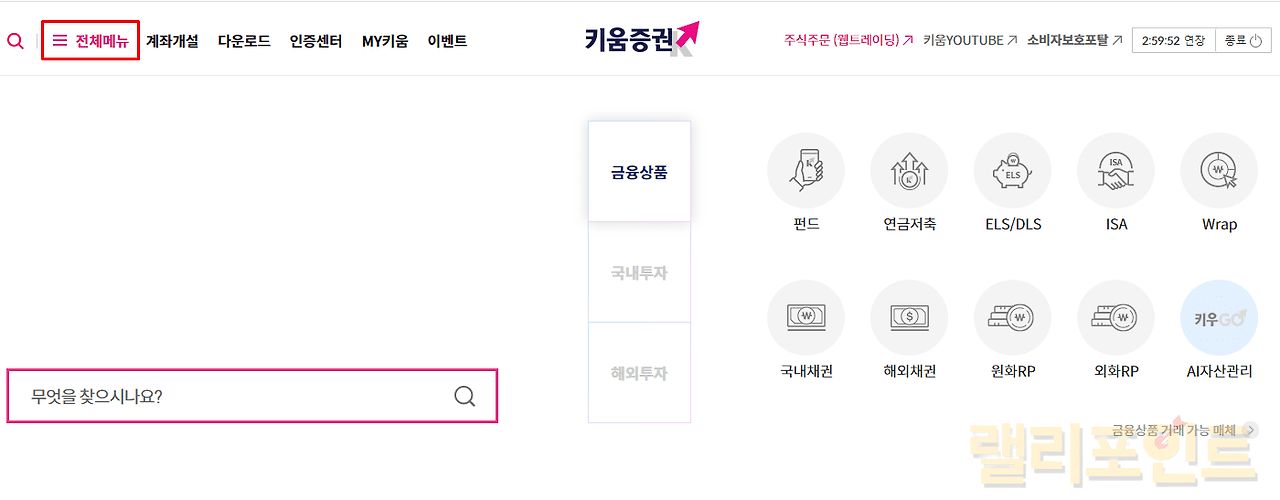Open the ELS/DLS piggy bank icon
Screen dimensions: 1280x500
(x=1012, y=172)
